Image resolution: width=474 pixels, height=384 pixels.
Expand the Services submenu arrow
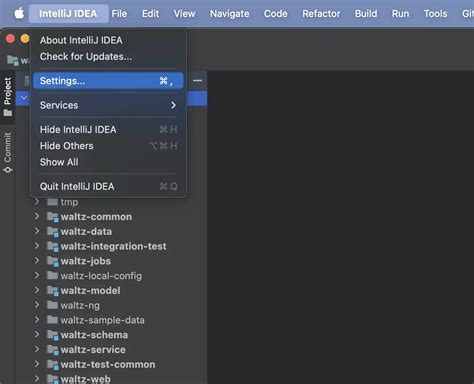pos(173,105)
